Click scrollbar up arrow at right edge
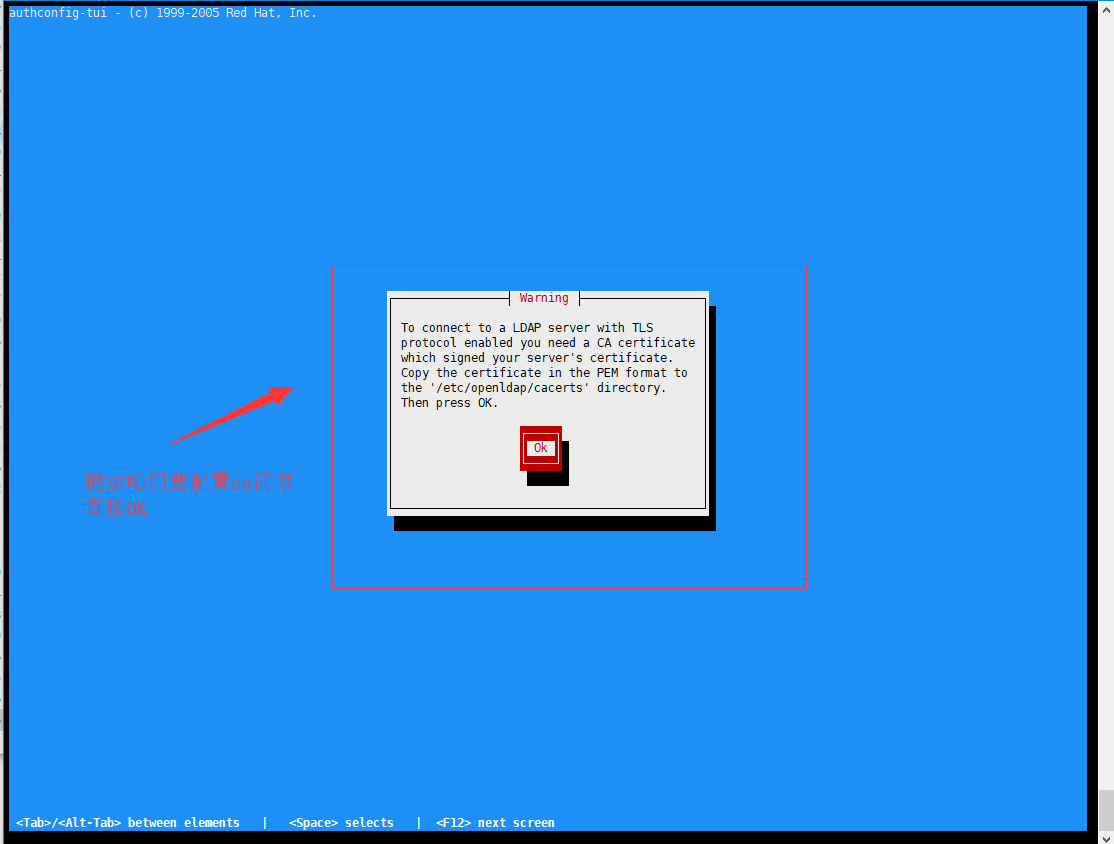The height and width of the screenshot is (844, 1114). (1106, 10)
